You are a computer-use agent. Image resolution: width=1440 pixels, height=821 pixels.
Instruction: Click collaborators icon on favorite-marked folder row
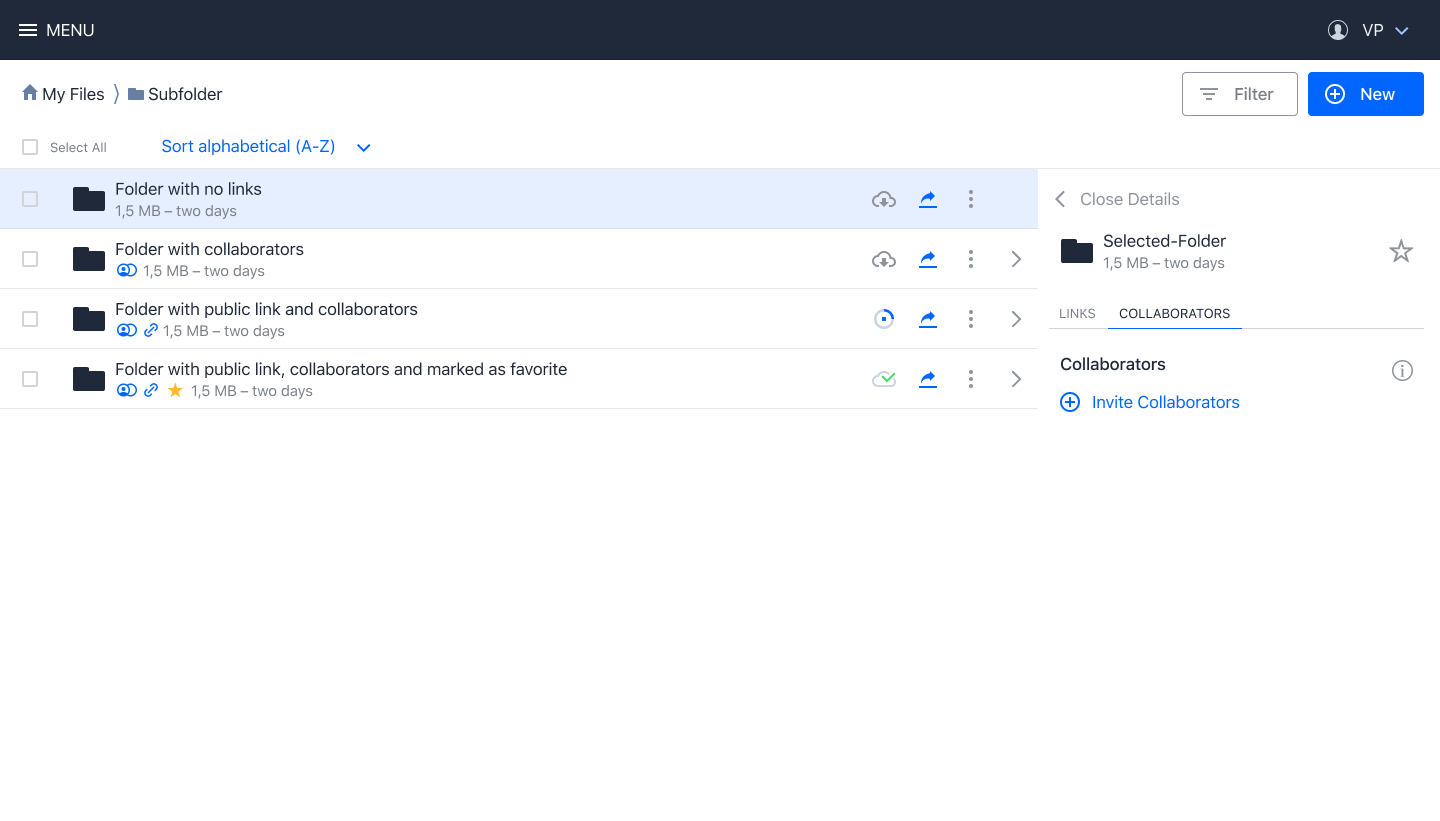pyautogui.click(x=126, y=391)
